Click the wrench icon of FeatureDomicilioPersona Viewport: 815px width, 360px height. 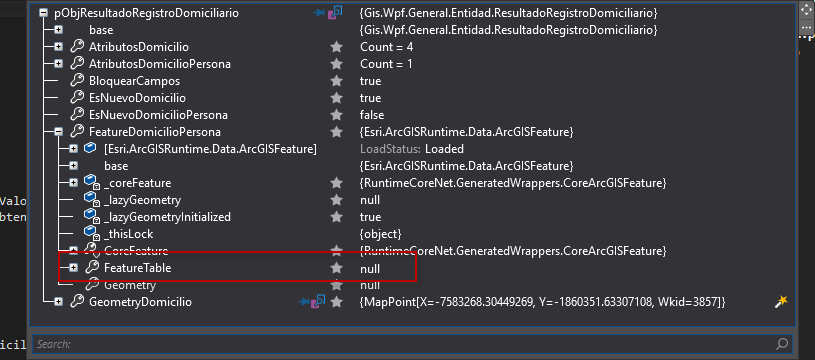(x=77, y=132)
